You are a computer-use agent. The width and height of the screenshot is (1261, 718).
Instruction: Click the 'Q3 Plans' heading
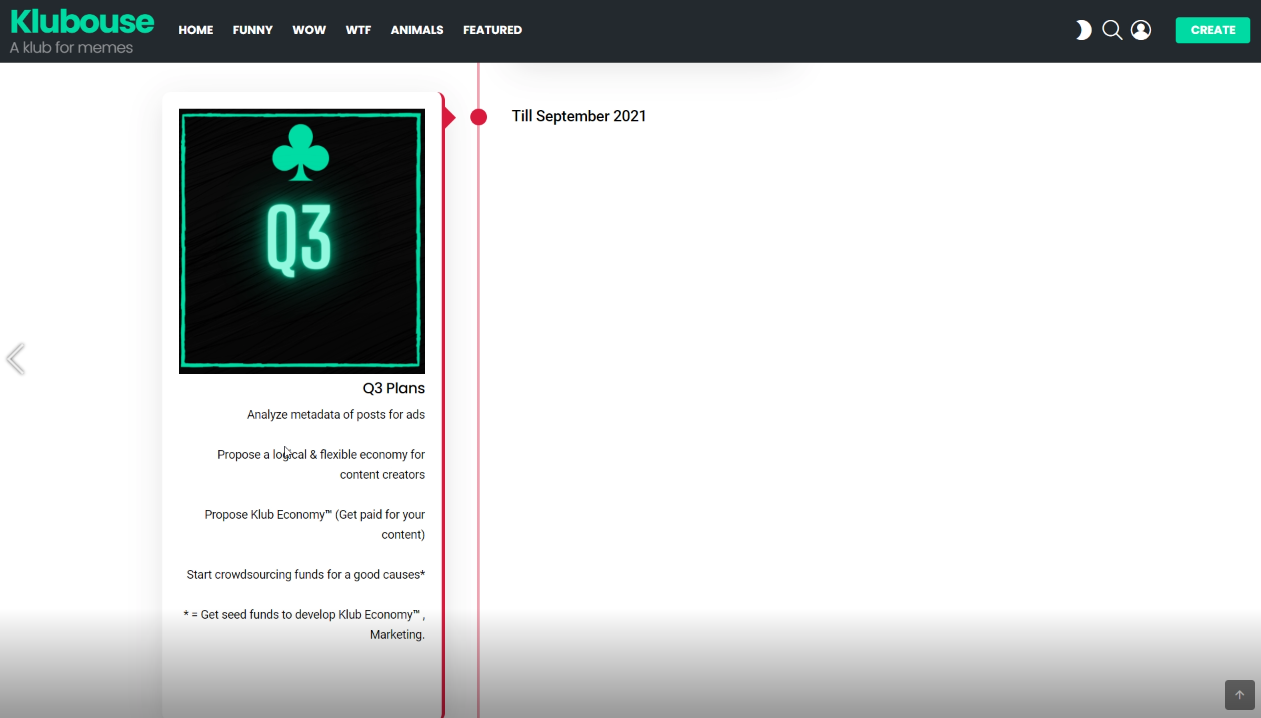(394, 388)
